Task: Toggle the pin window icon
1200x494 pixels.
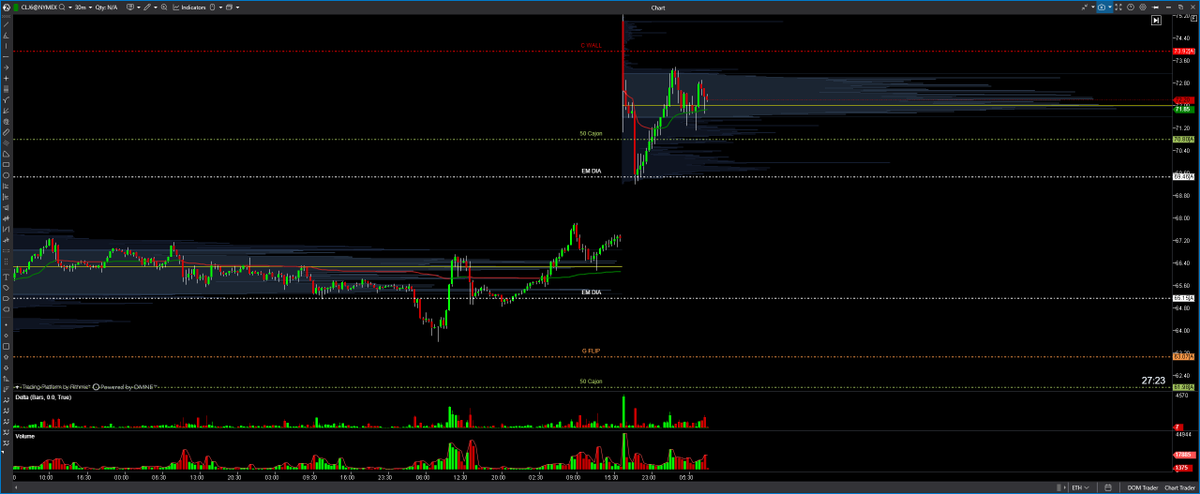Action: pos(1155,7)
